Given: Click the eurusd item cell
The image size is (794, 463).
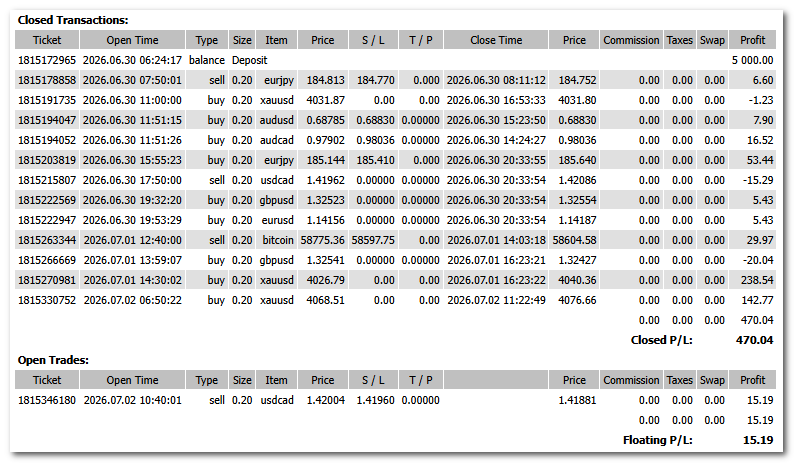Looking at the screenshot, I should tap(277, 220).
